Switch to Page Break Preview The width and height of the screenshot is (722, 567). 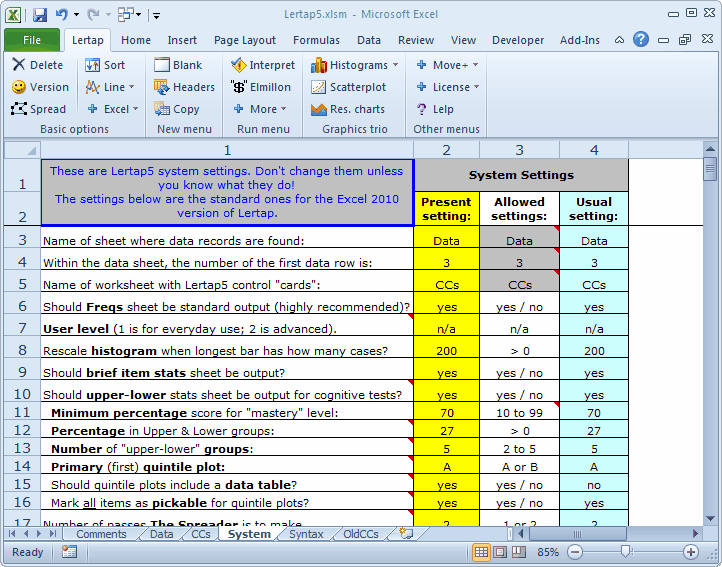click(x=519, y=551)
